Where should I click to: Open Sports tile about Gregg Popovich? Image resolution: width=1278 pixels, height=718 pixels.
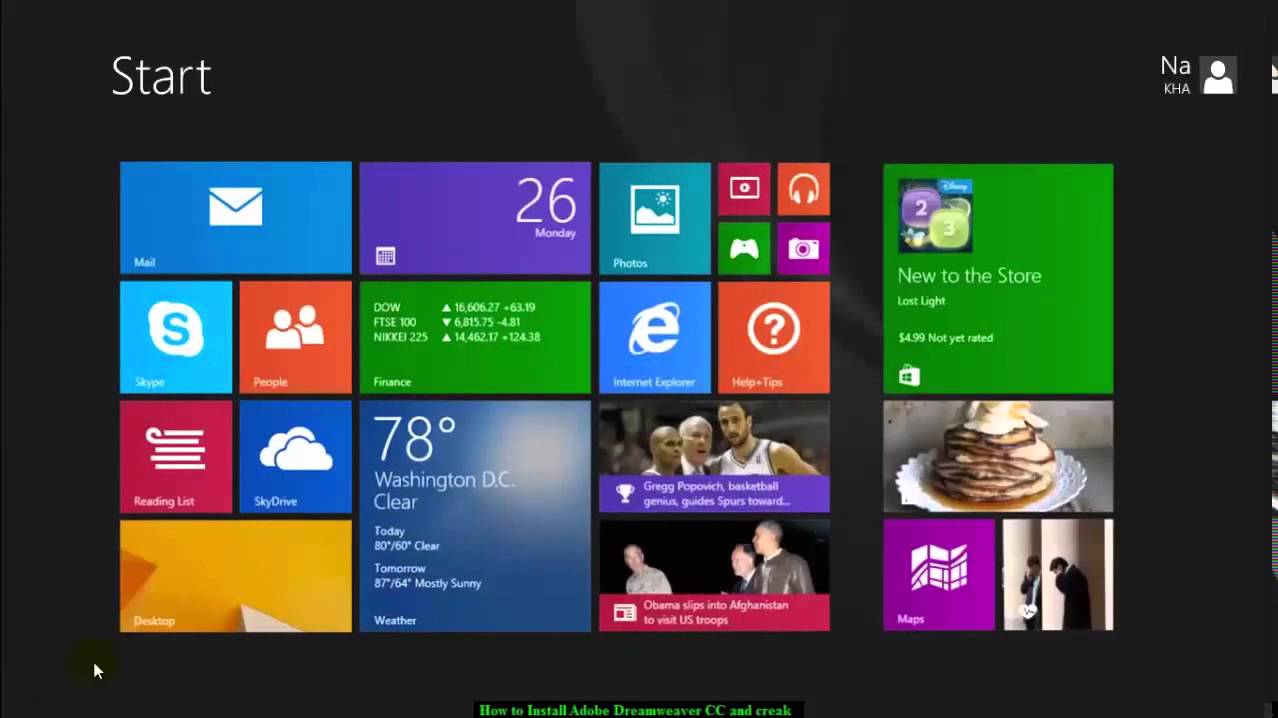(x=714, y=457)
